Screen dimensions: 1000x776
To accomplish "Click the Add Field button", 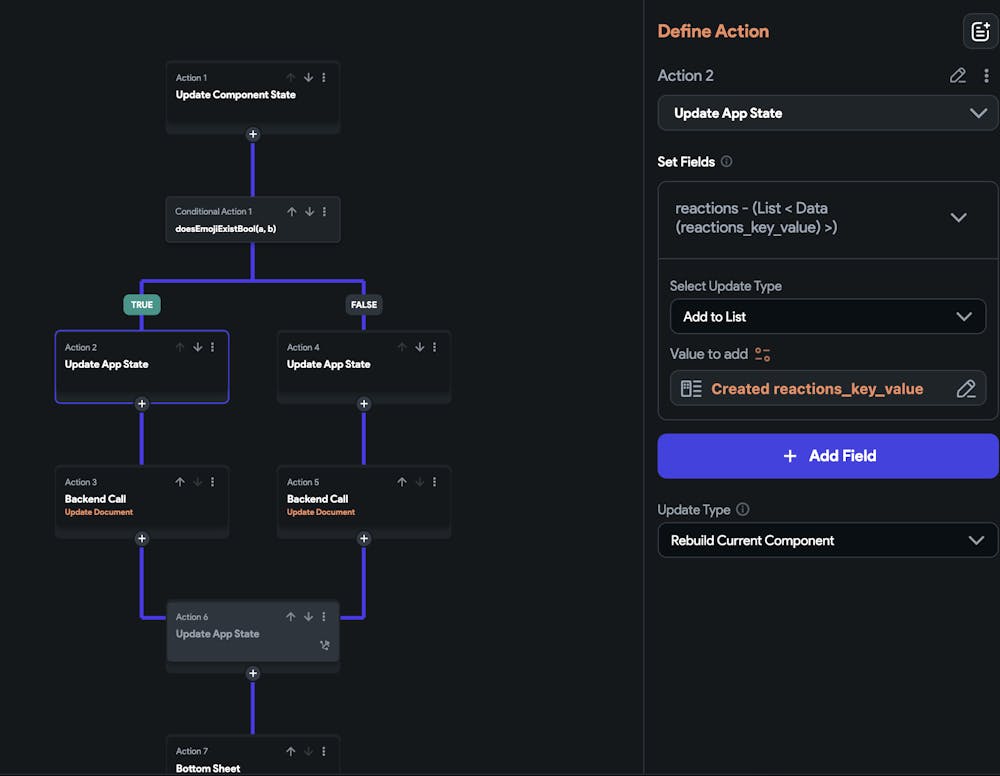I will [x=827, y=456].
